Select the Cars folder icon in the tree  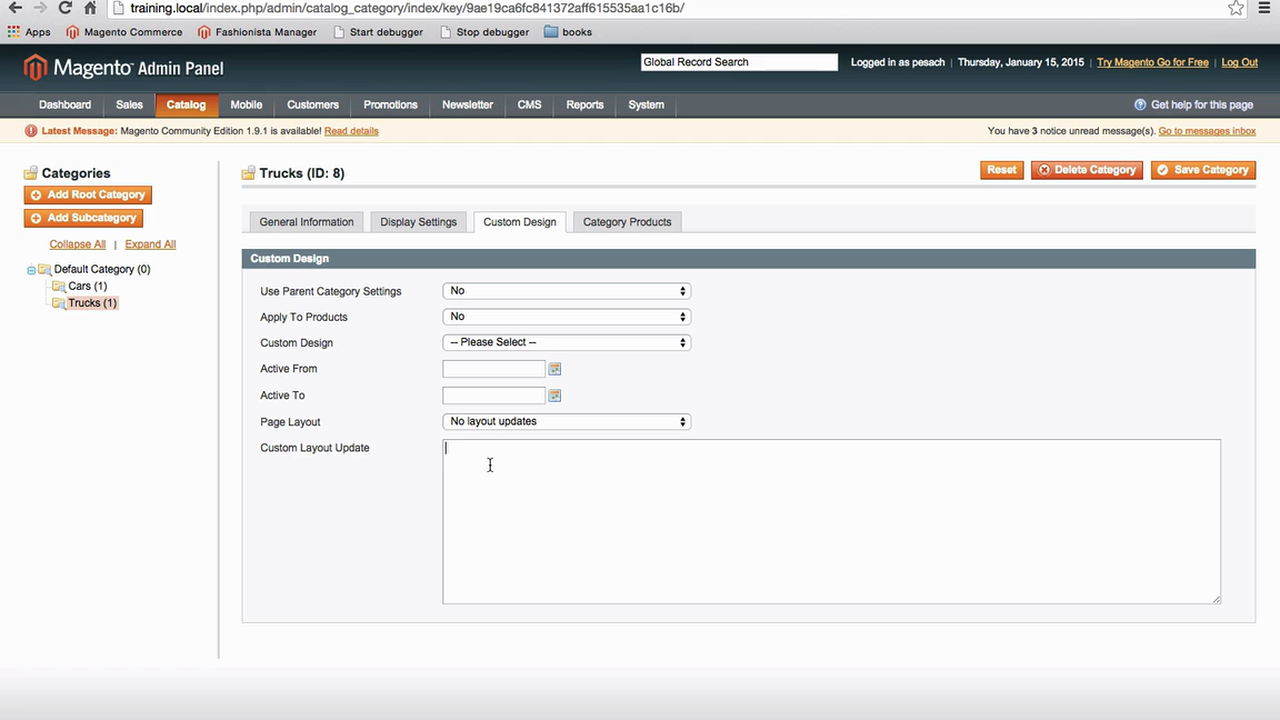click(60, 286)
